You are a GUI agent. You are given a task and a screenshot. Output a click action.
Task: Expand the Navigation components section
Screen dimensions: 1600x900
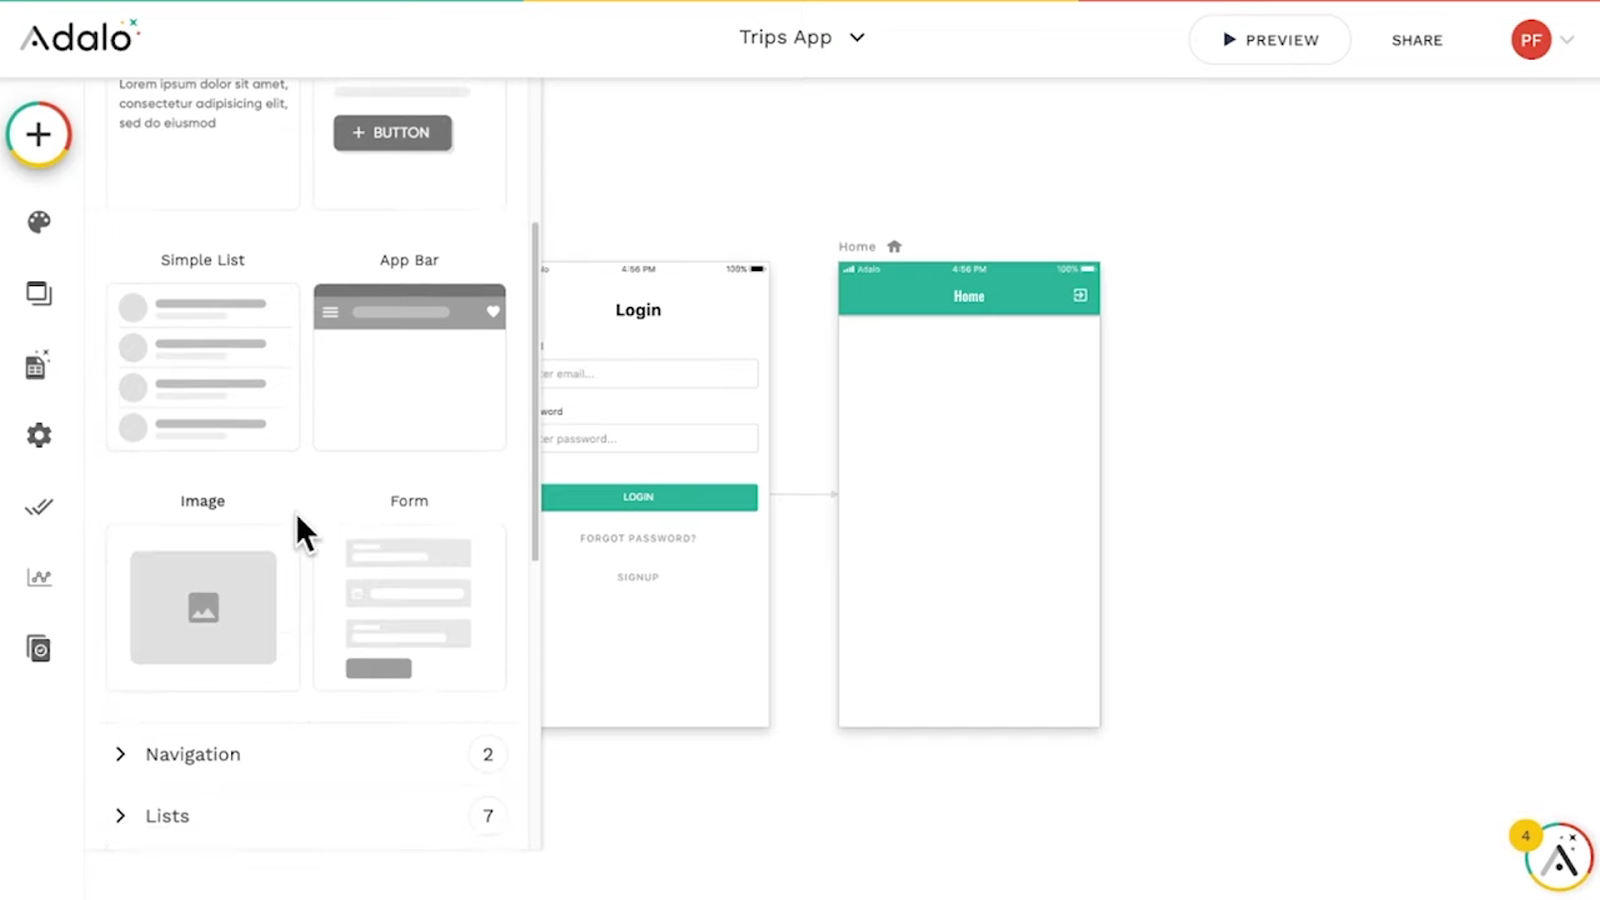[193, 754]
